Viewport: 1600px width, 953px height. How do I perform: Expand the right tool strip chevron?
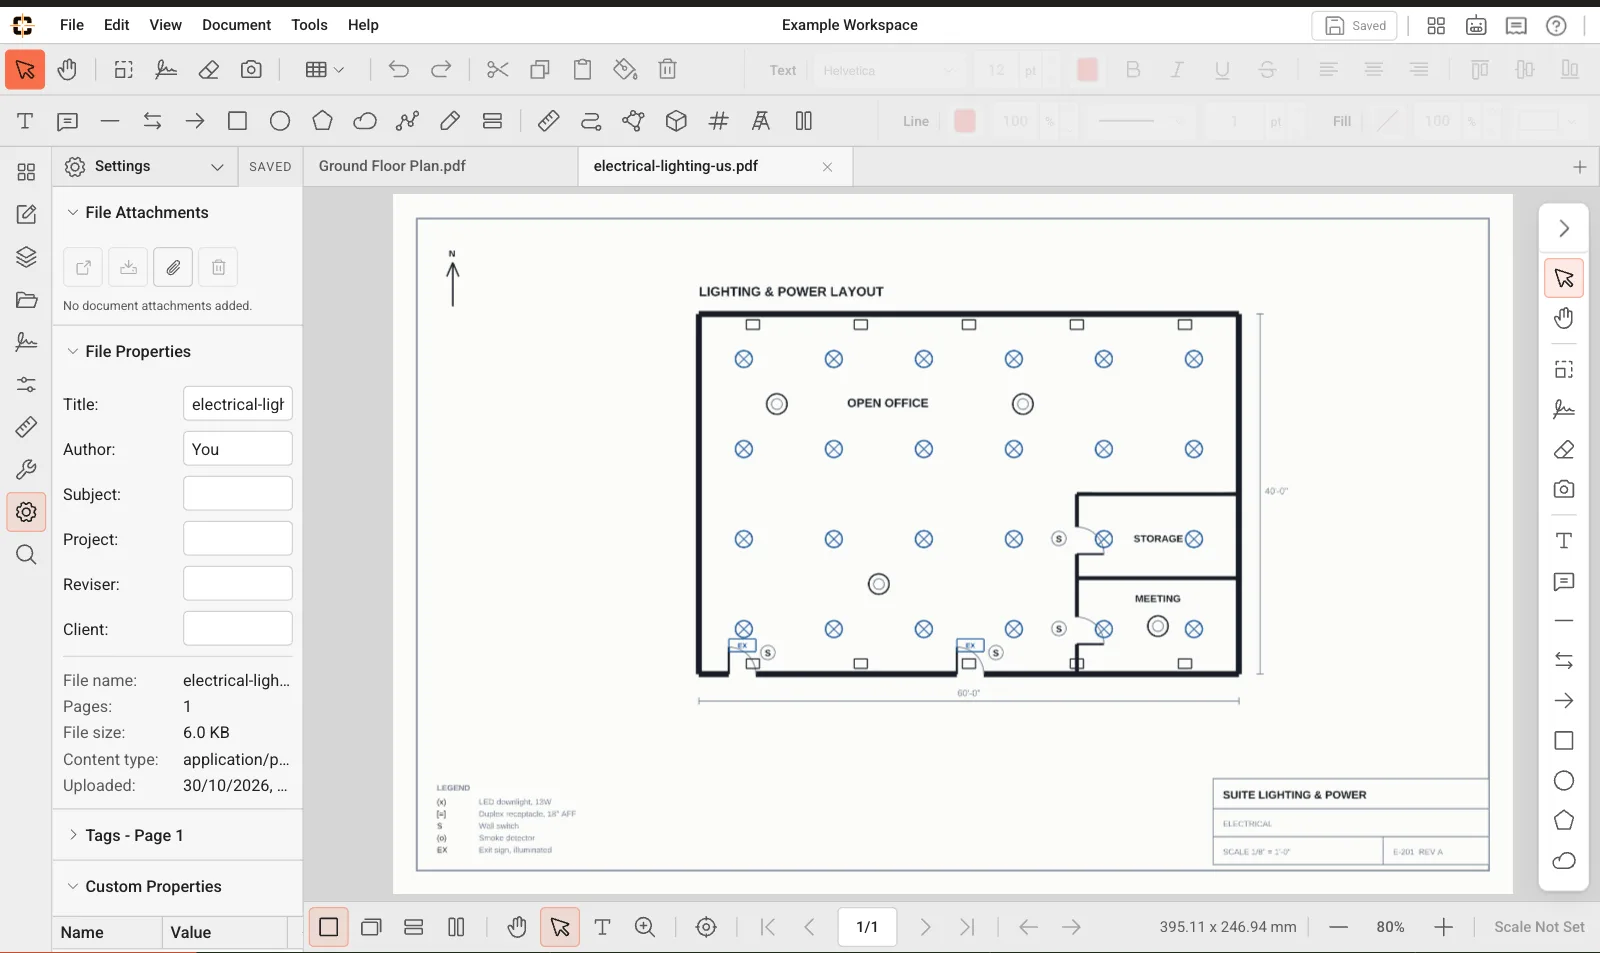point(1564,229)
